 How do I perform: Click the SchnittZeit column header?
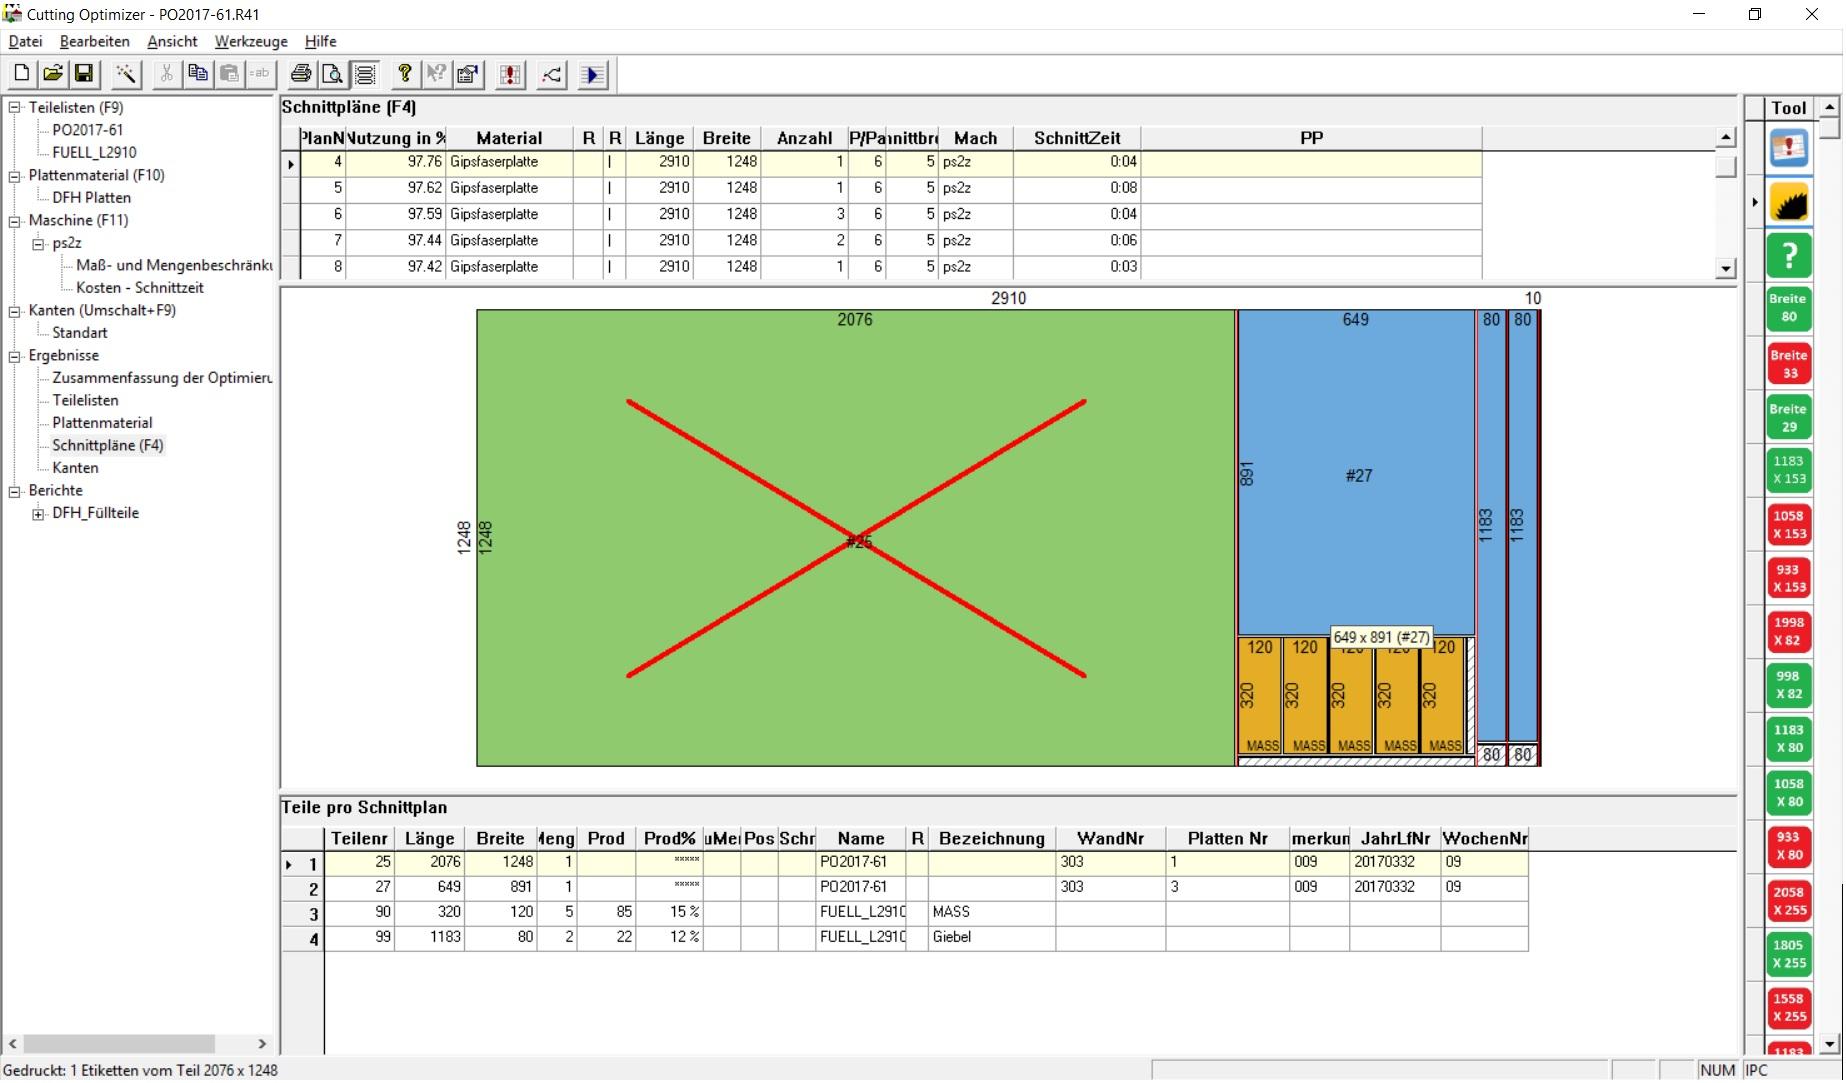coord(1077,138)
